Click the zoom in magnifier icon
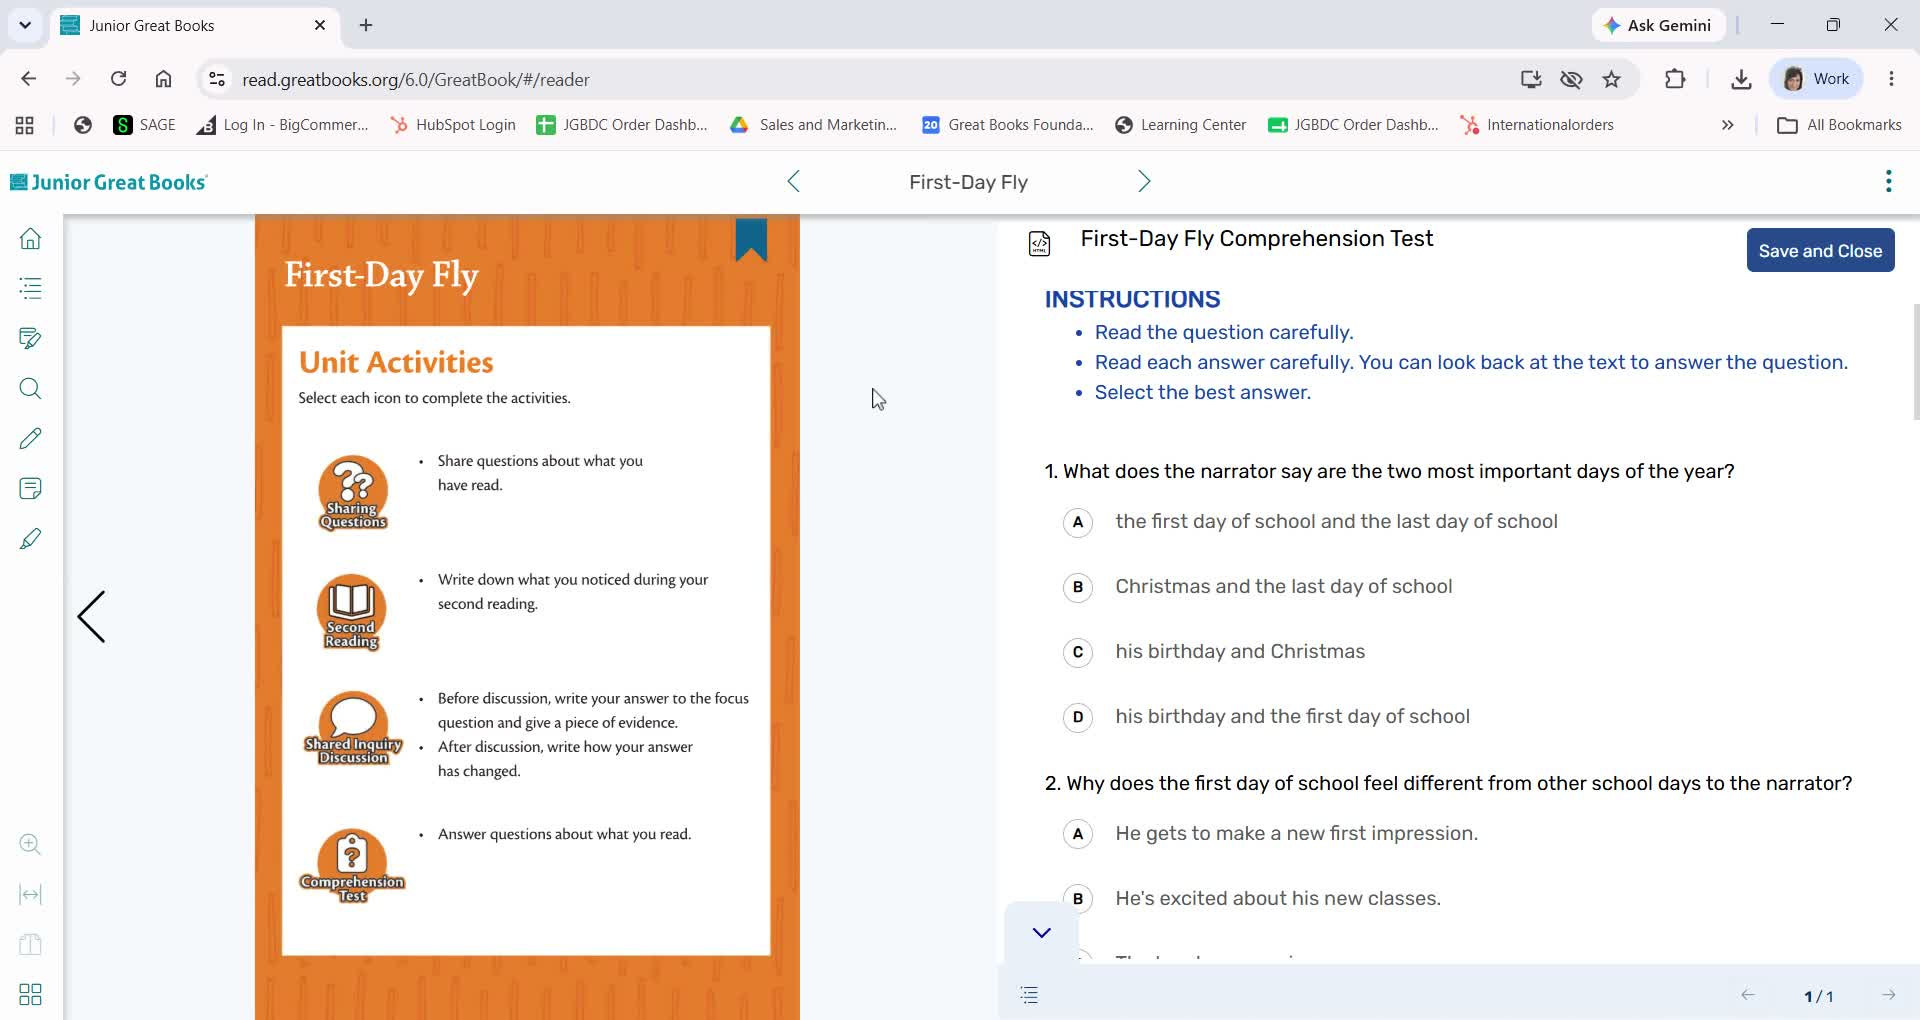Screen dimensions: 1920x1020 click(x=31, y=844)
